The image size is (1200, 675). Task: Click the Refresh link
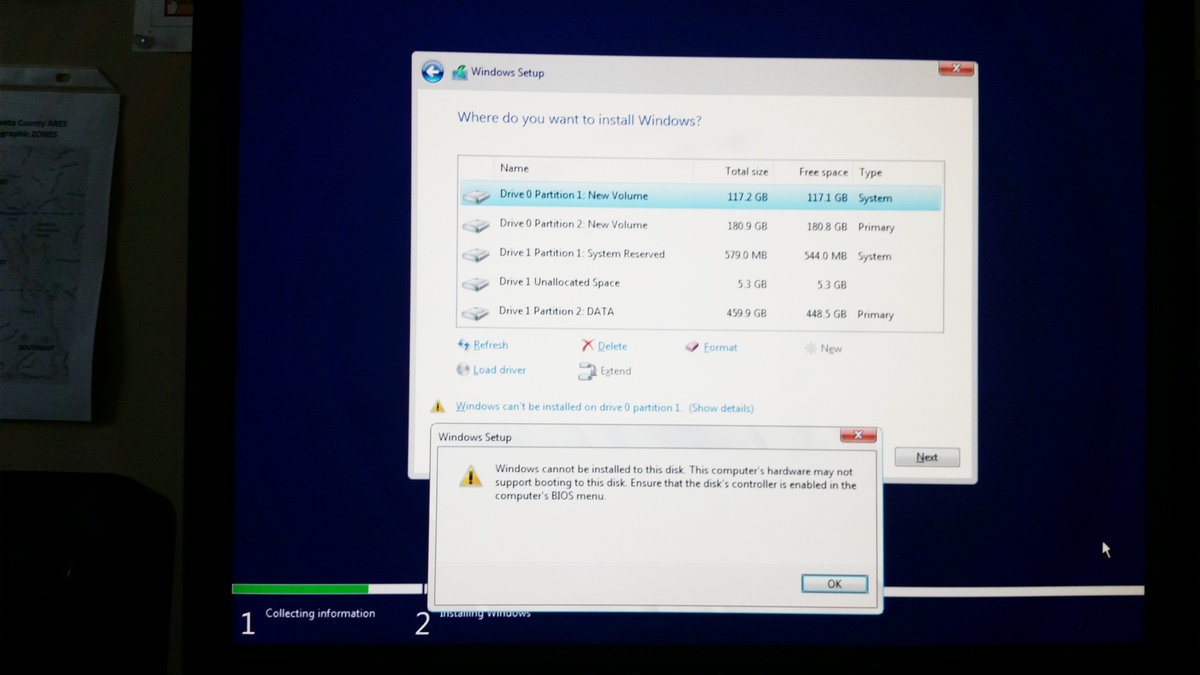(490, 345)
